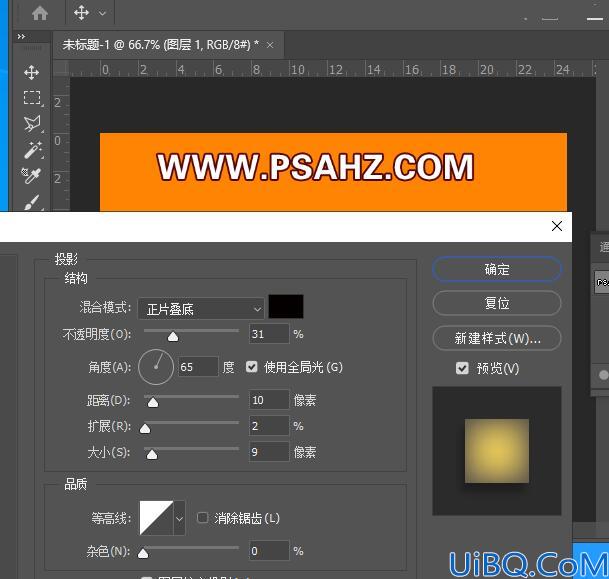
Task: Open the tool preset dropdown arrow beside Move icon
Action: point(102,13)
